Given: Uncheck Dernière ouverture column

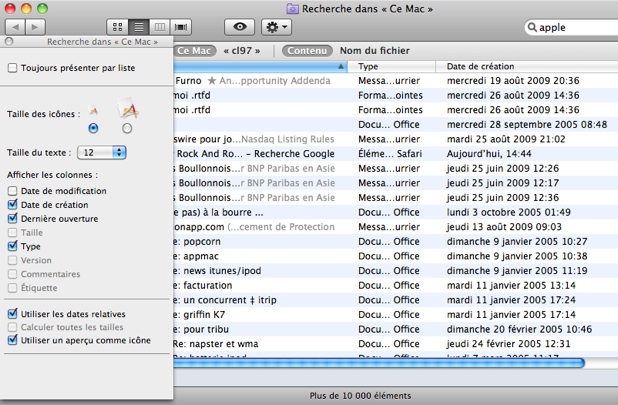Looking at the screenshot, I should click(13, 218).
